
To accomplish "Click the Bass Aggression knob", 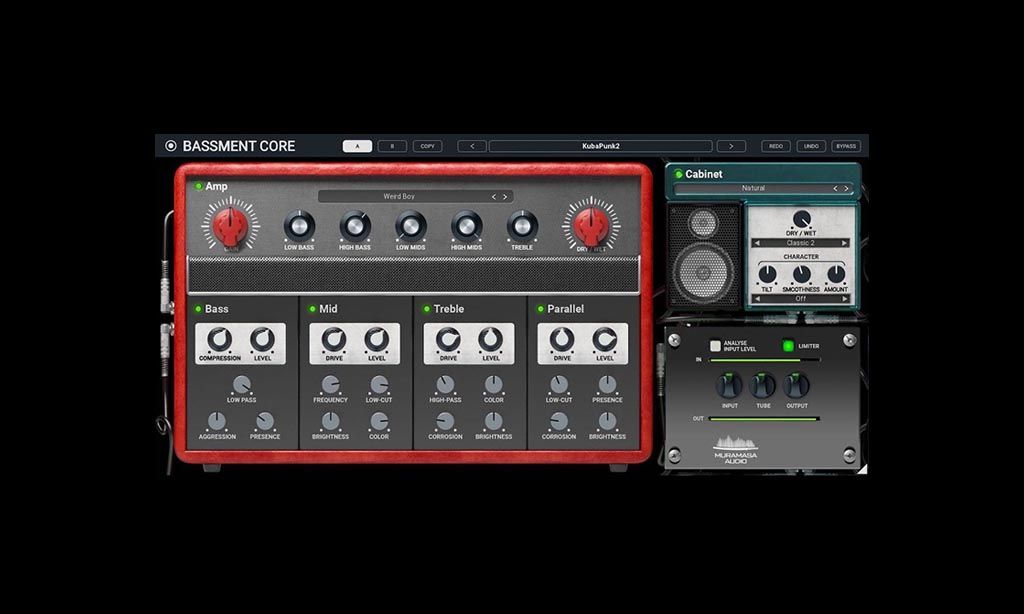I will coord(217,421).
